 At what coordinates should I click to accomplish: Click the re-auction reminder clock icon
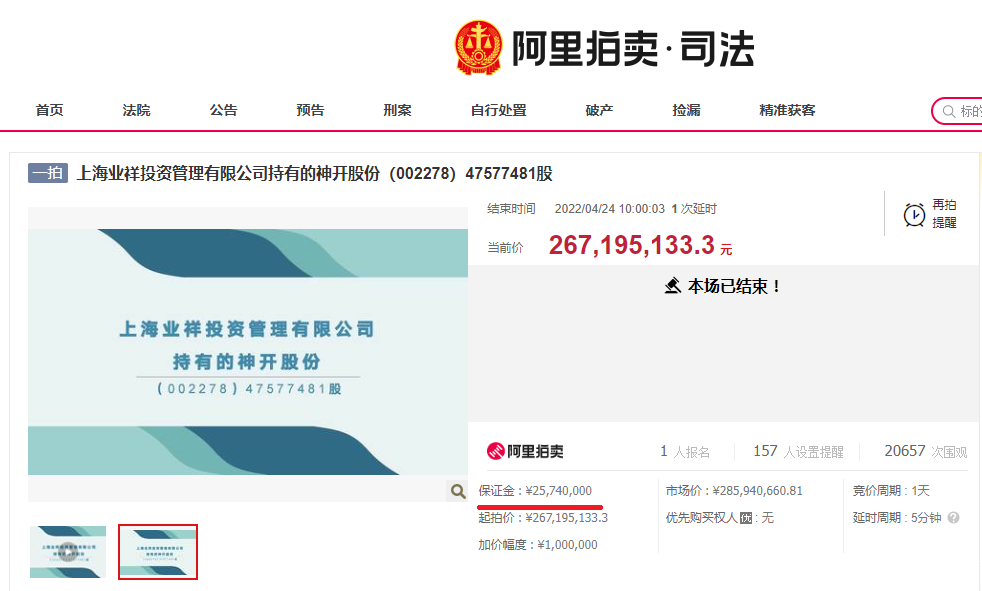(x=914, y=215)
